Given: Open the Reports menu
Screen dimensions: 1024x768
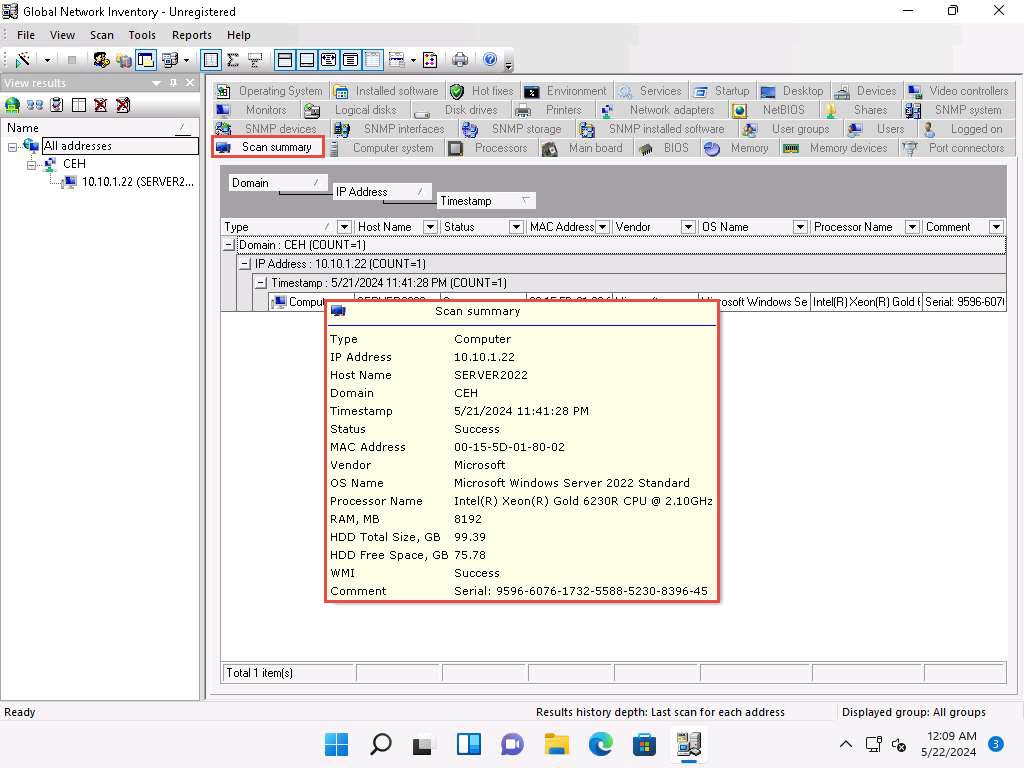Looking at the screenshot, I should 192,35.
